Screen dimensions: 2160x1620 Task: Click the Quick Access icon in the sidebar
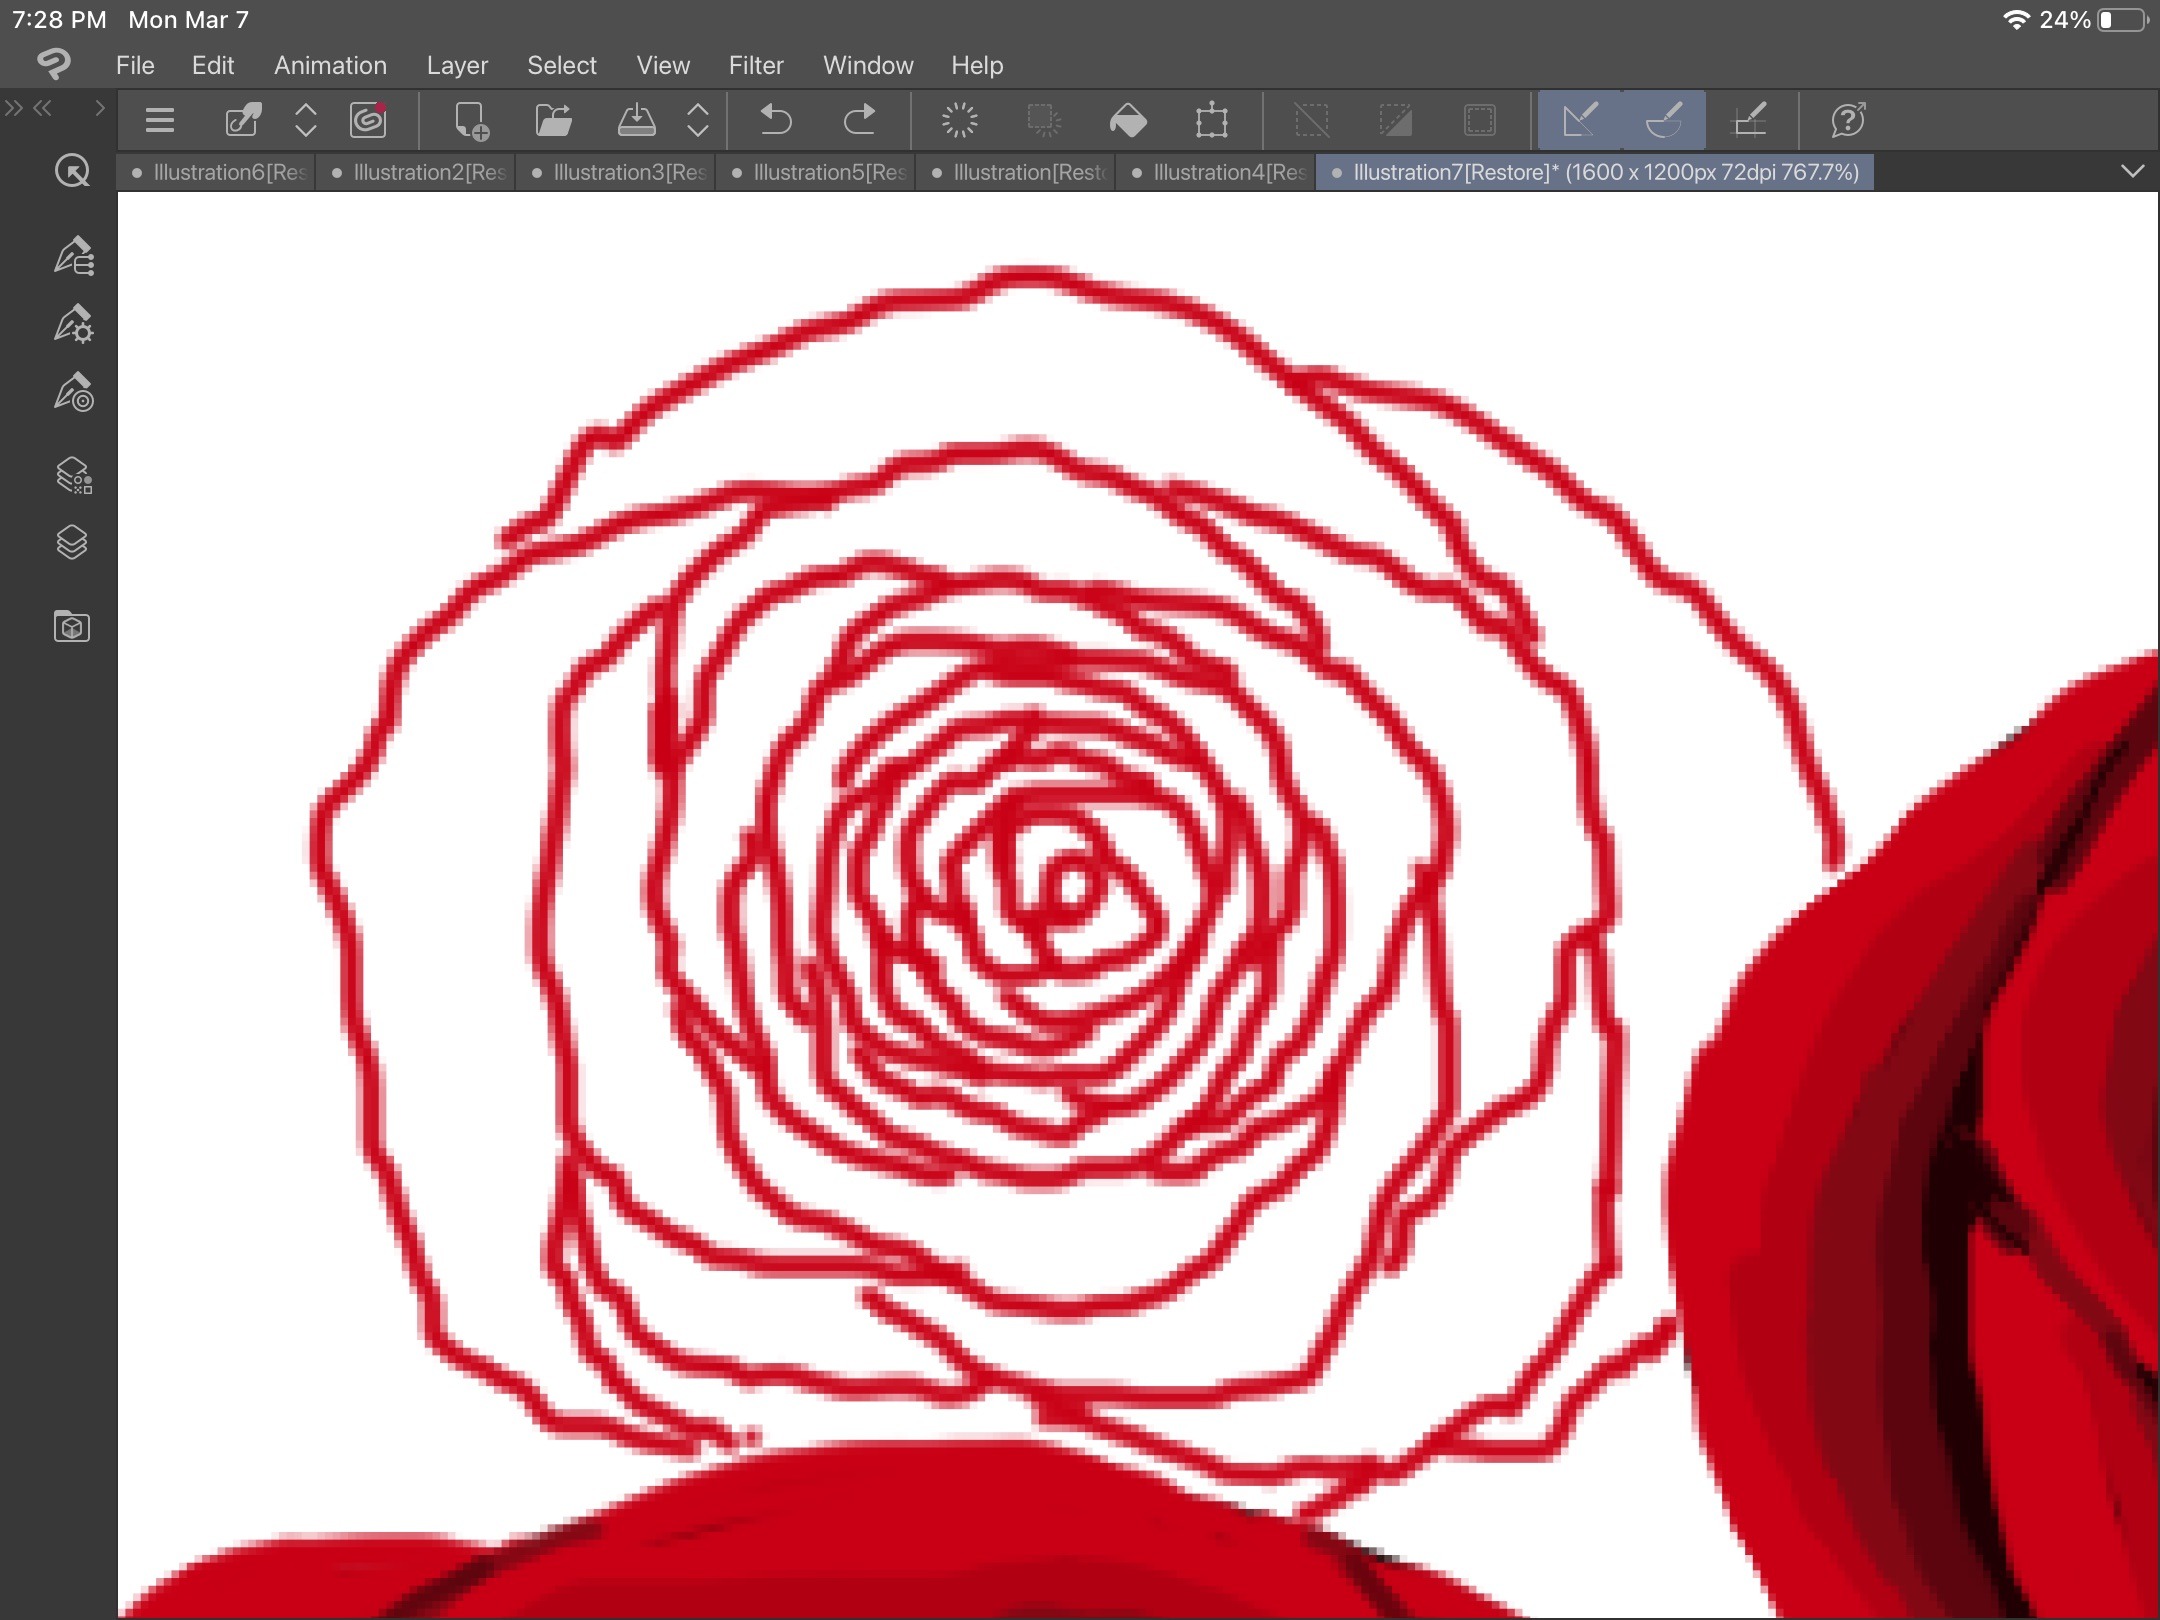click(x=72, y=172)
